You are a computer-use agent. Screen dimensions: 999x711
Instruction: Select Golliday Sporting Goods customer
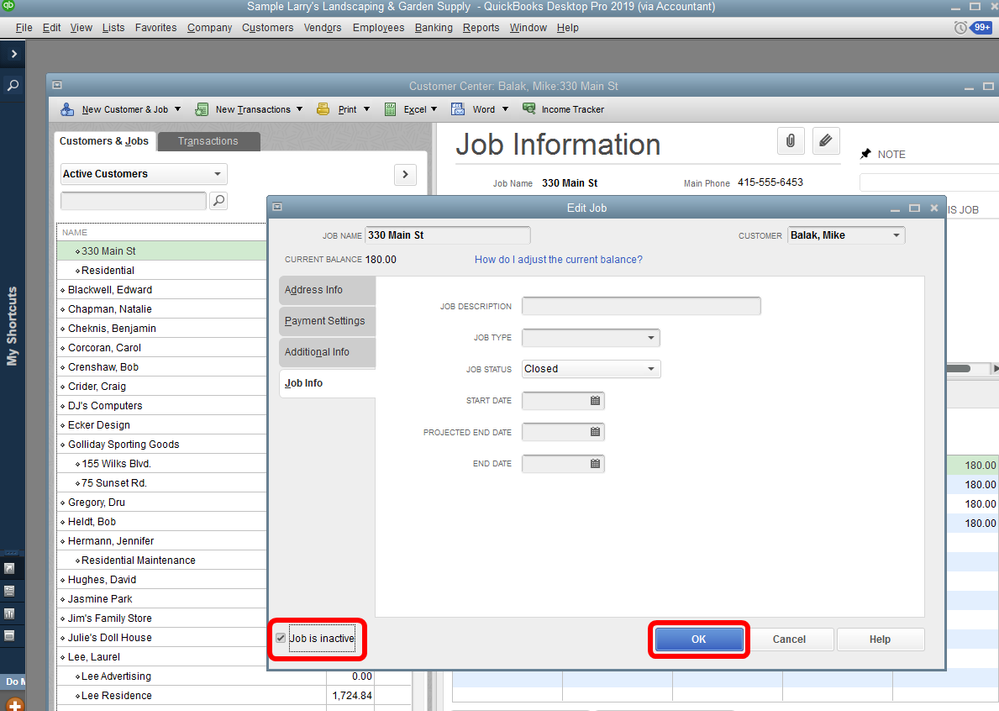click(161, 445)
